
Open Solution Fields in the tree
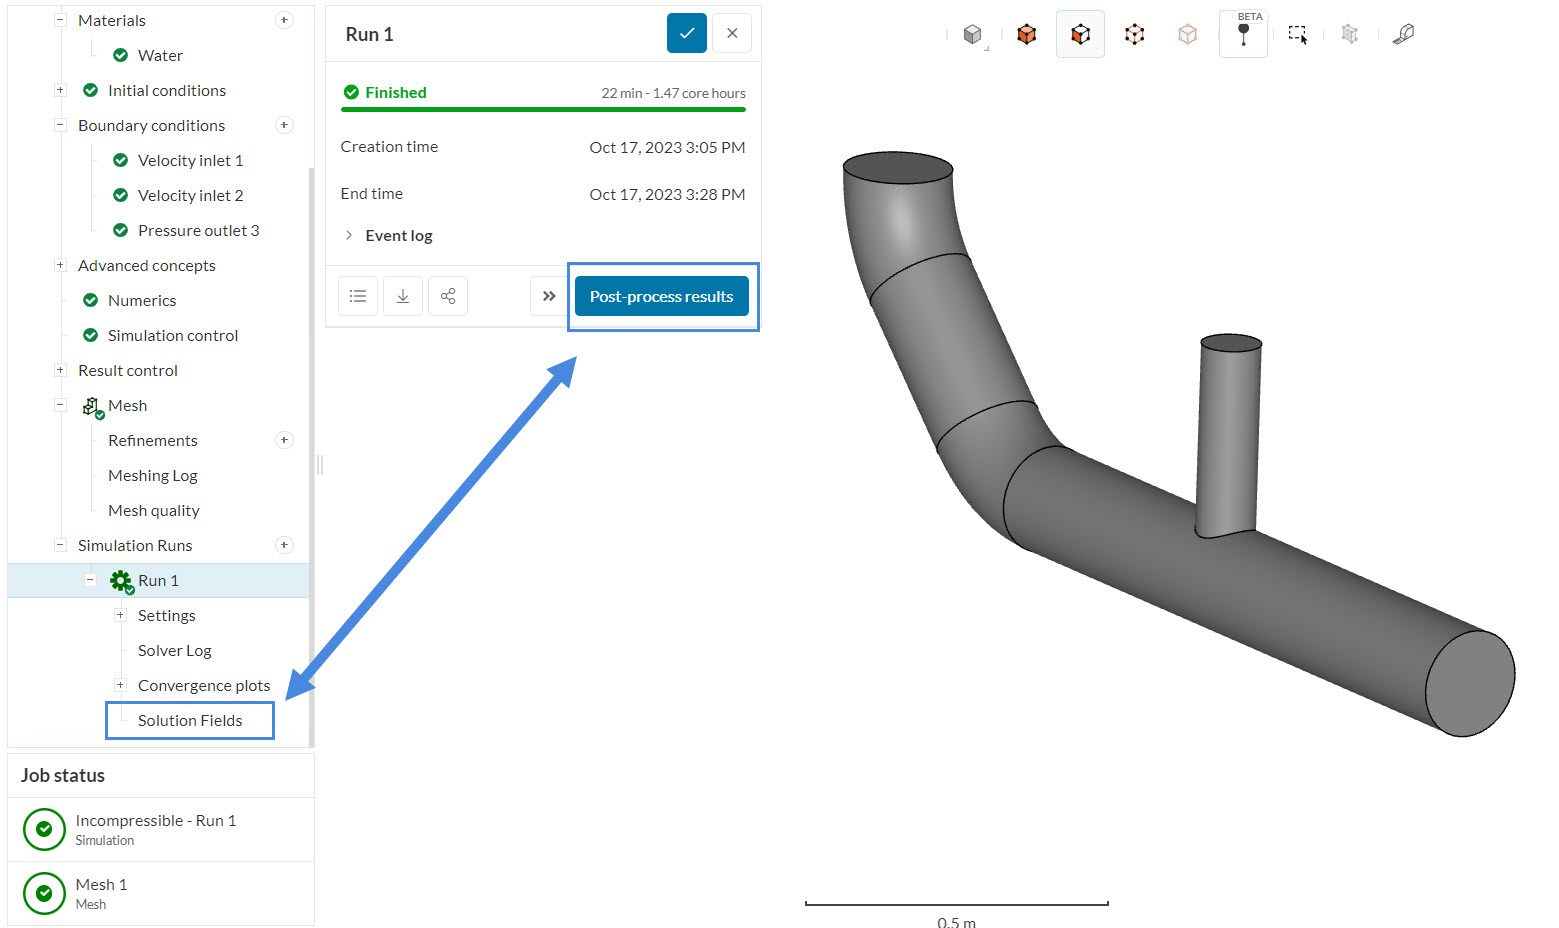click(190, 720)
